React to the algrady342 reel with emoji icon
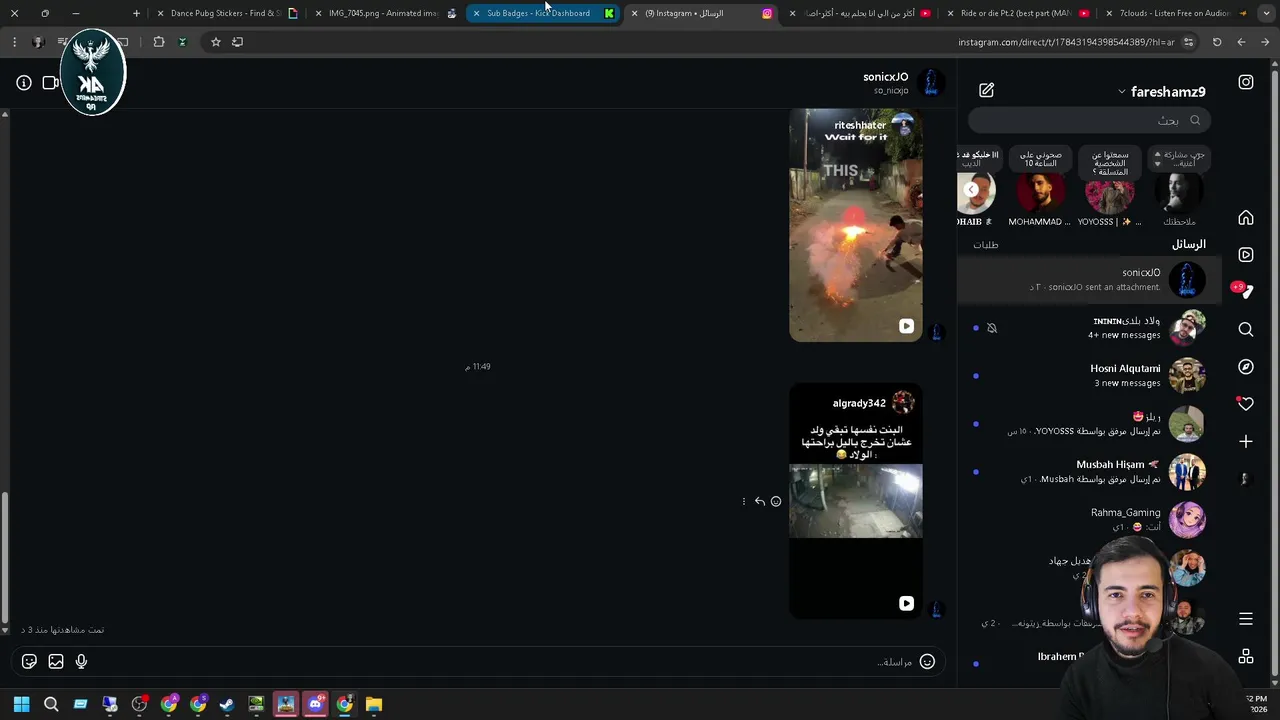1280x720 pixels. point(776,501)
